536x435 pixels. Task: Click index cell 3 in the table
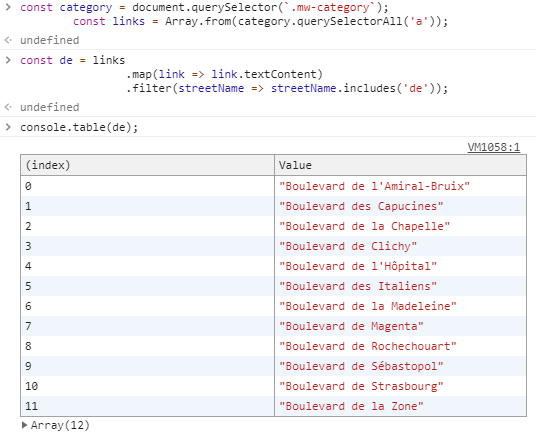tap(147, 246)
